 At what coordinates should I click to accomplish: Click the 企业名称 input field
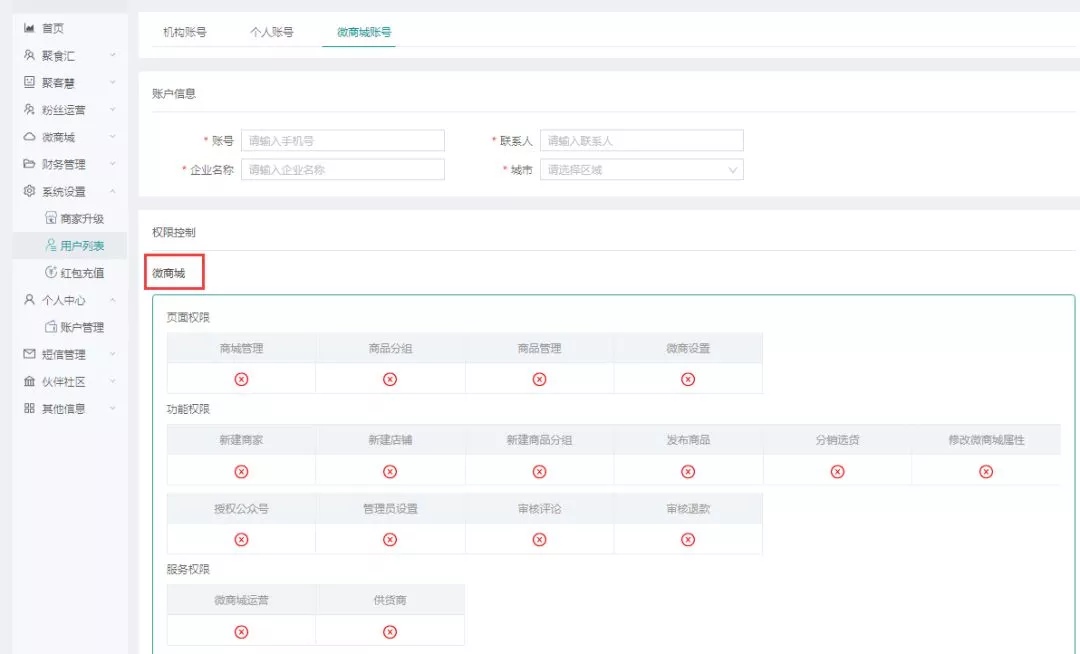coord(342,170)
